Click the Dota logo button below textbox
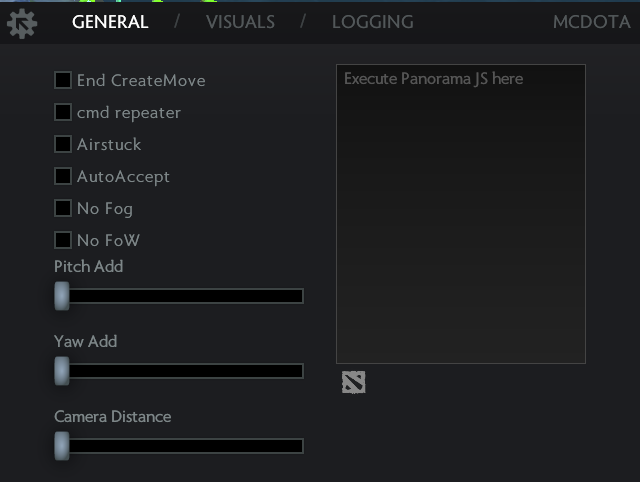This screenshot has width=640, height=482. [353, 382]
